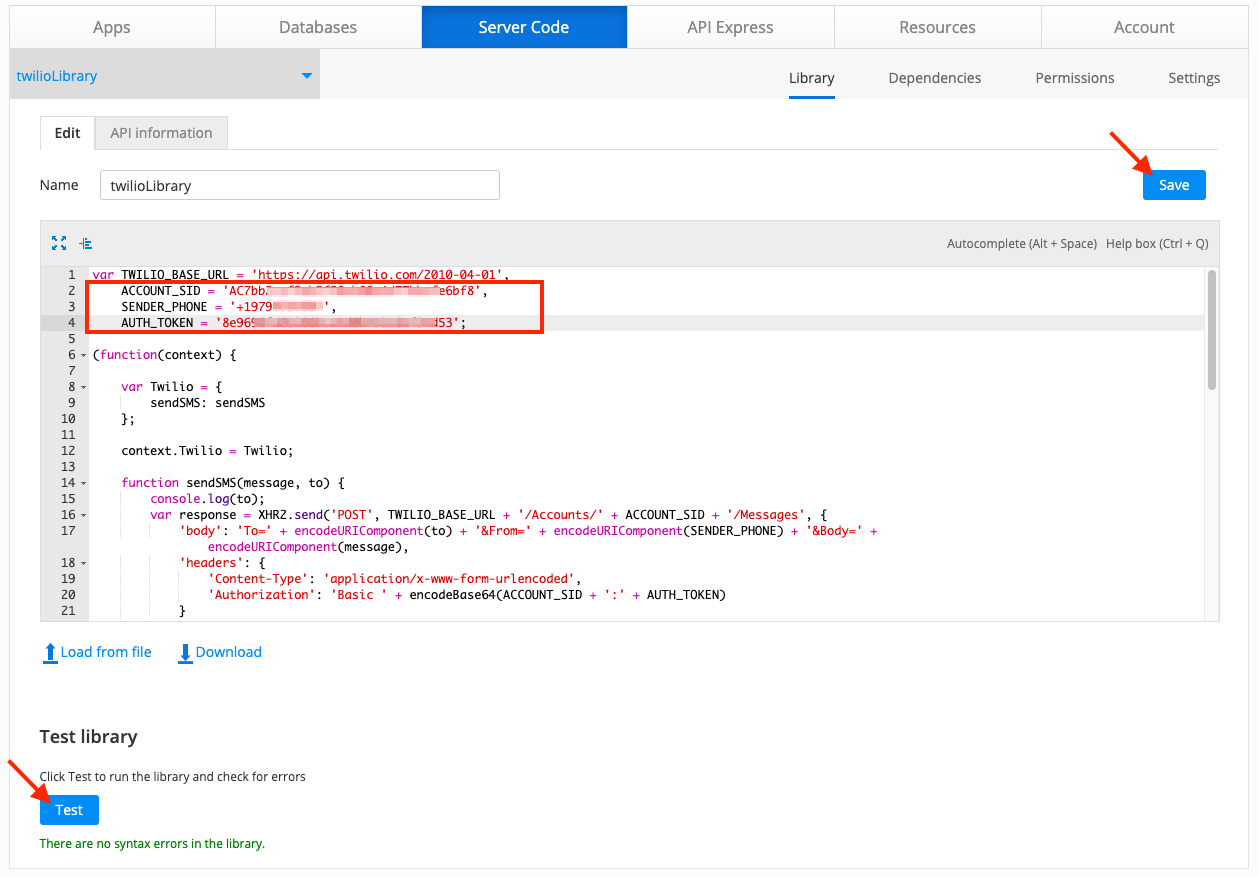Viewport: 1258px width, 877px height.
Task: Click the code editor vertical scrollbar
Action: [x=1212, y=329]
